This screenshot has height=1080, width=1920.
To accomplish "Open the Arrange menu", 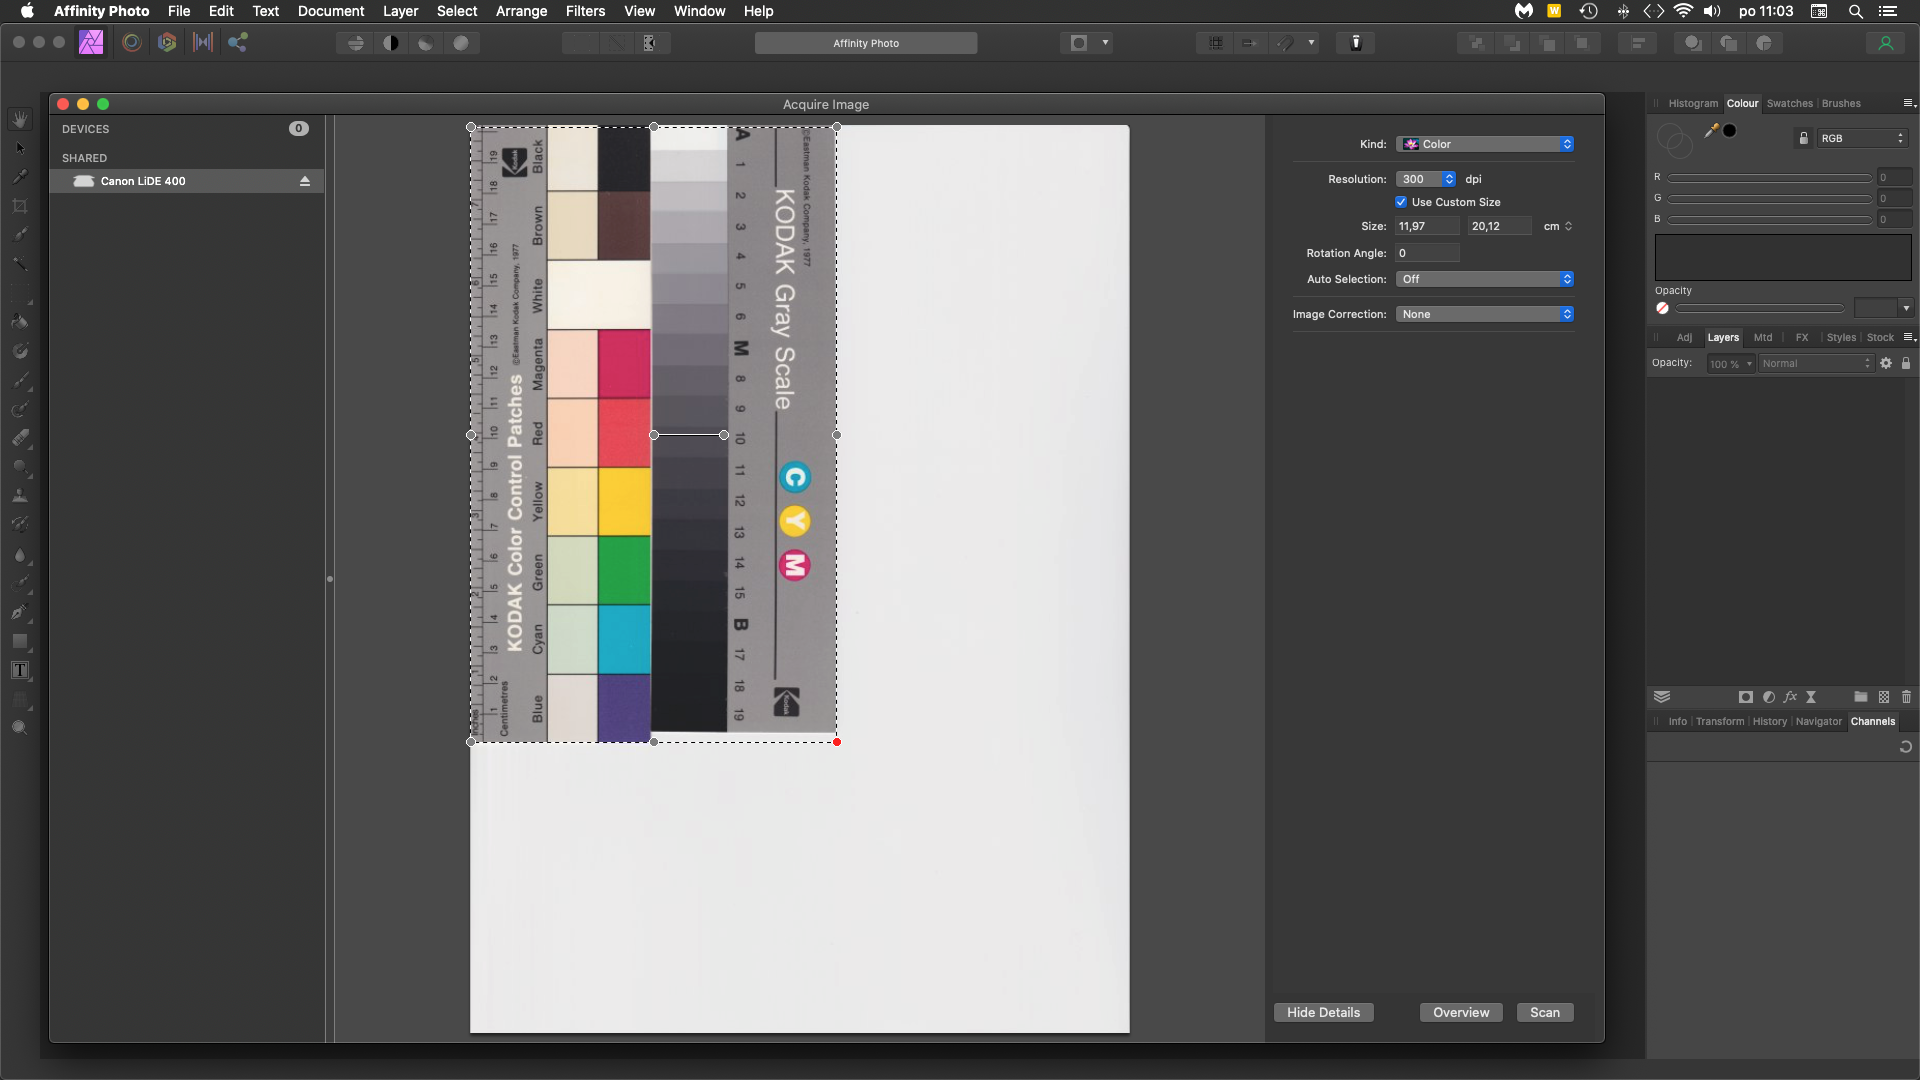I will pos(521,11).
